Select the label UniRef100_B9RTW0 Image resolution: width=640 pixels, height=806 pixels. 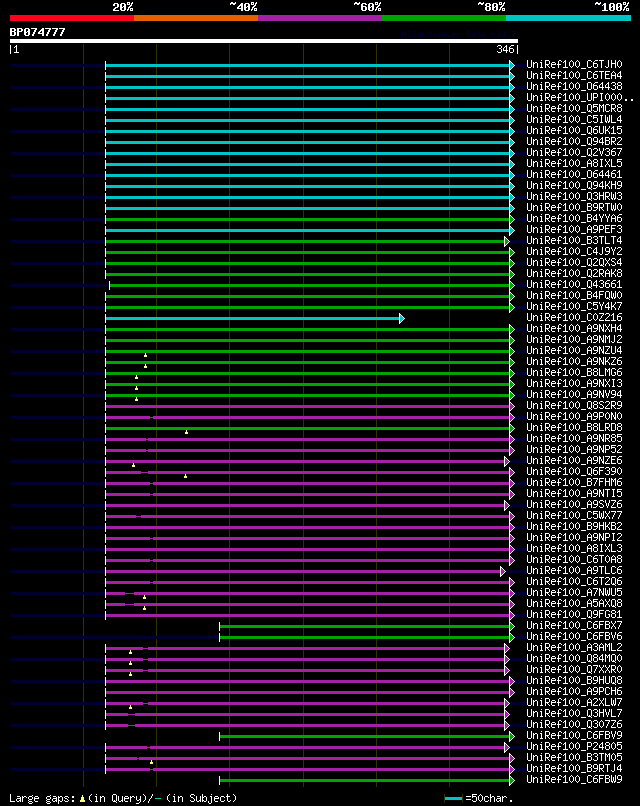point(574,208)
